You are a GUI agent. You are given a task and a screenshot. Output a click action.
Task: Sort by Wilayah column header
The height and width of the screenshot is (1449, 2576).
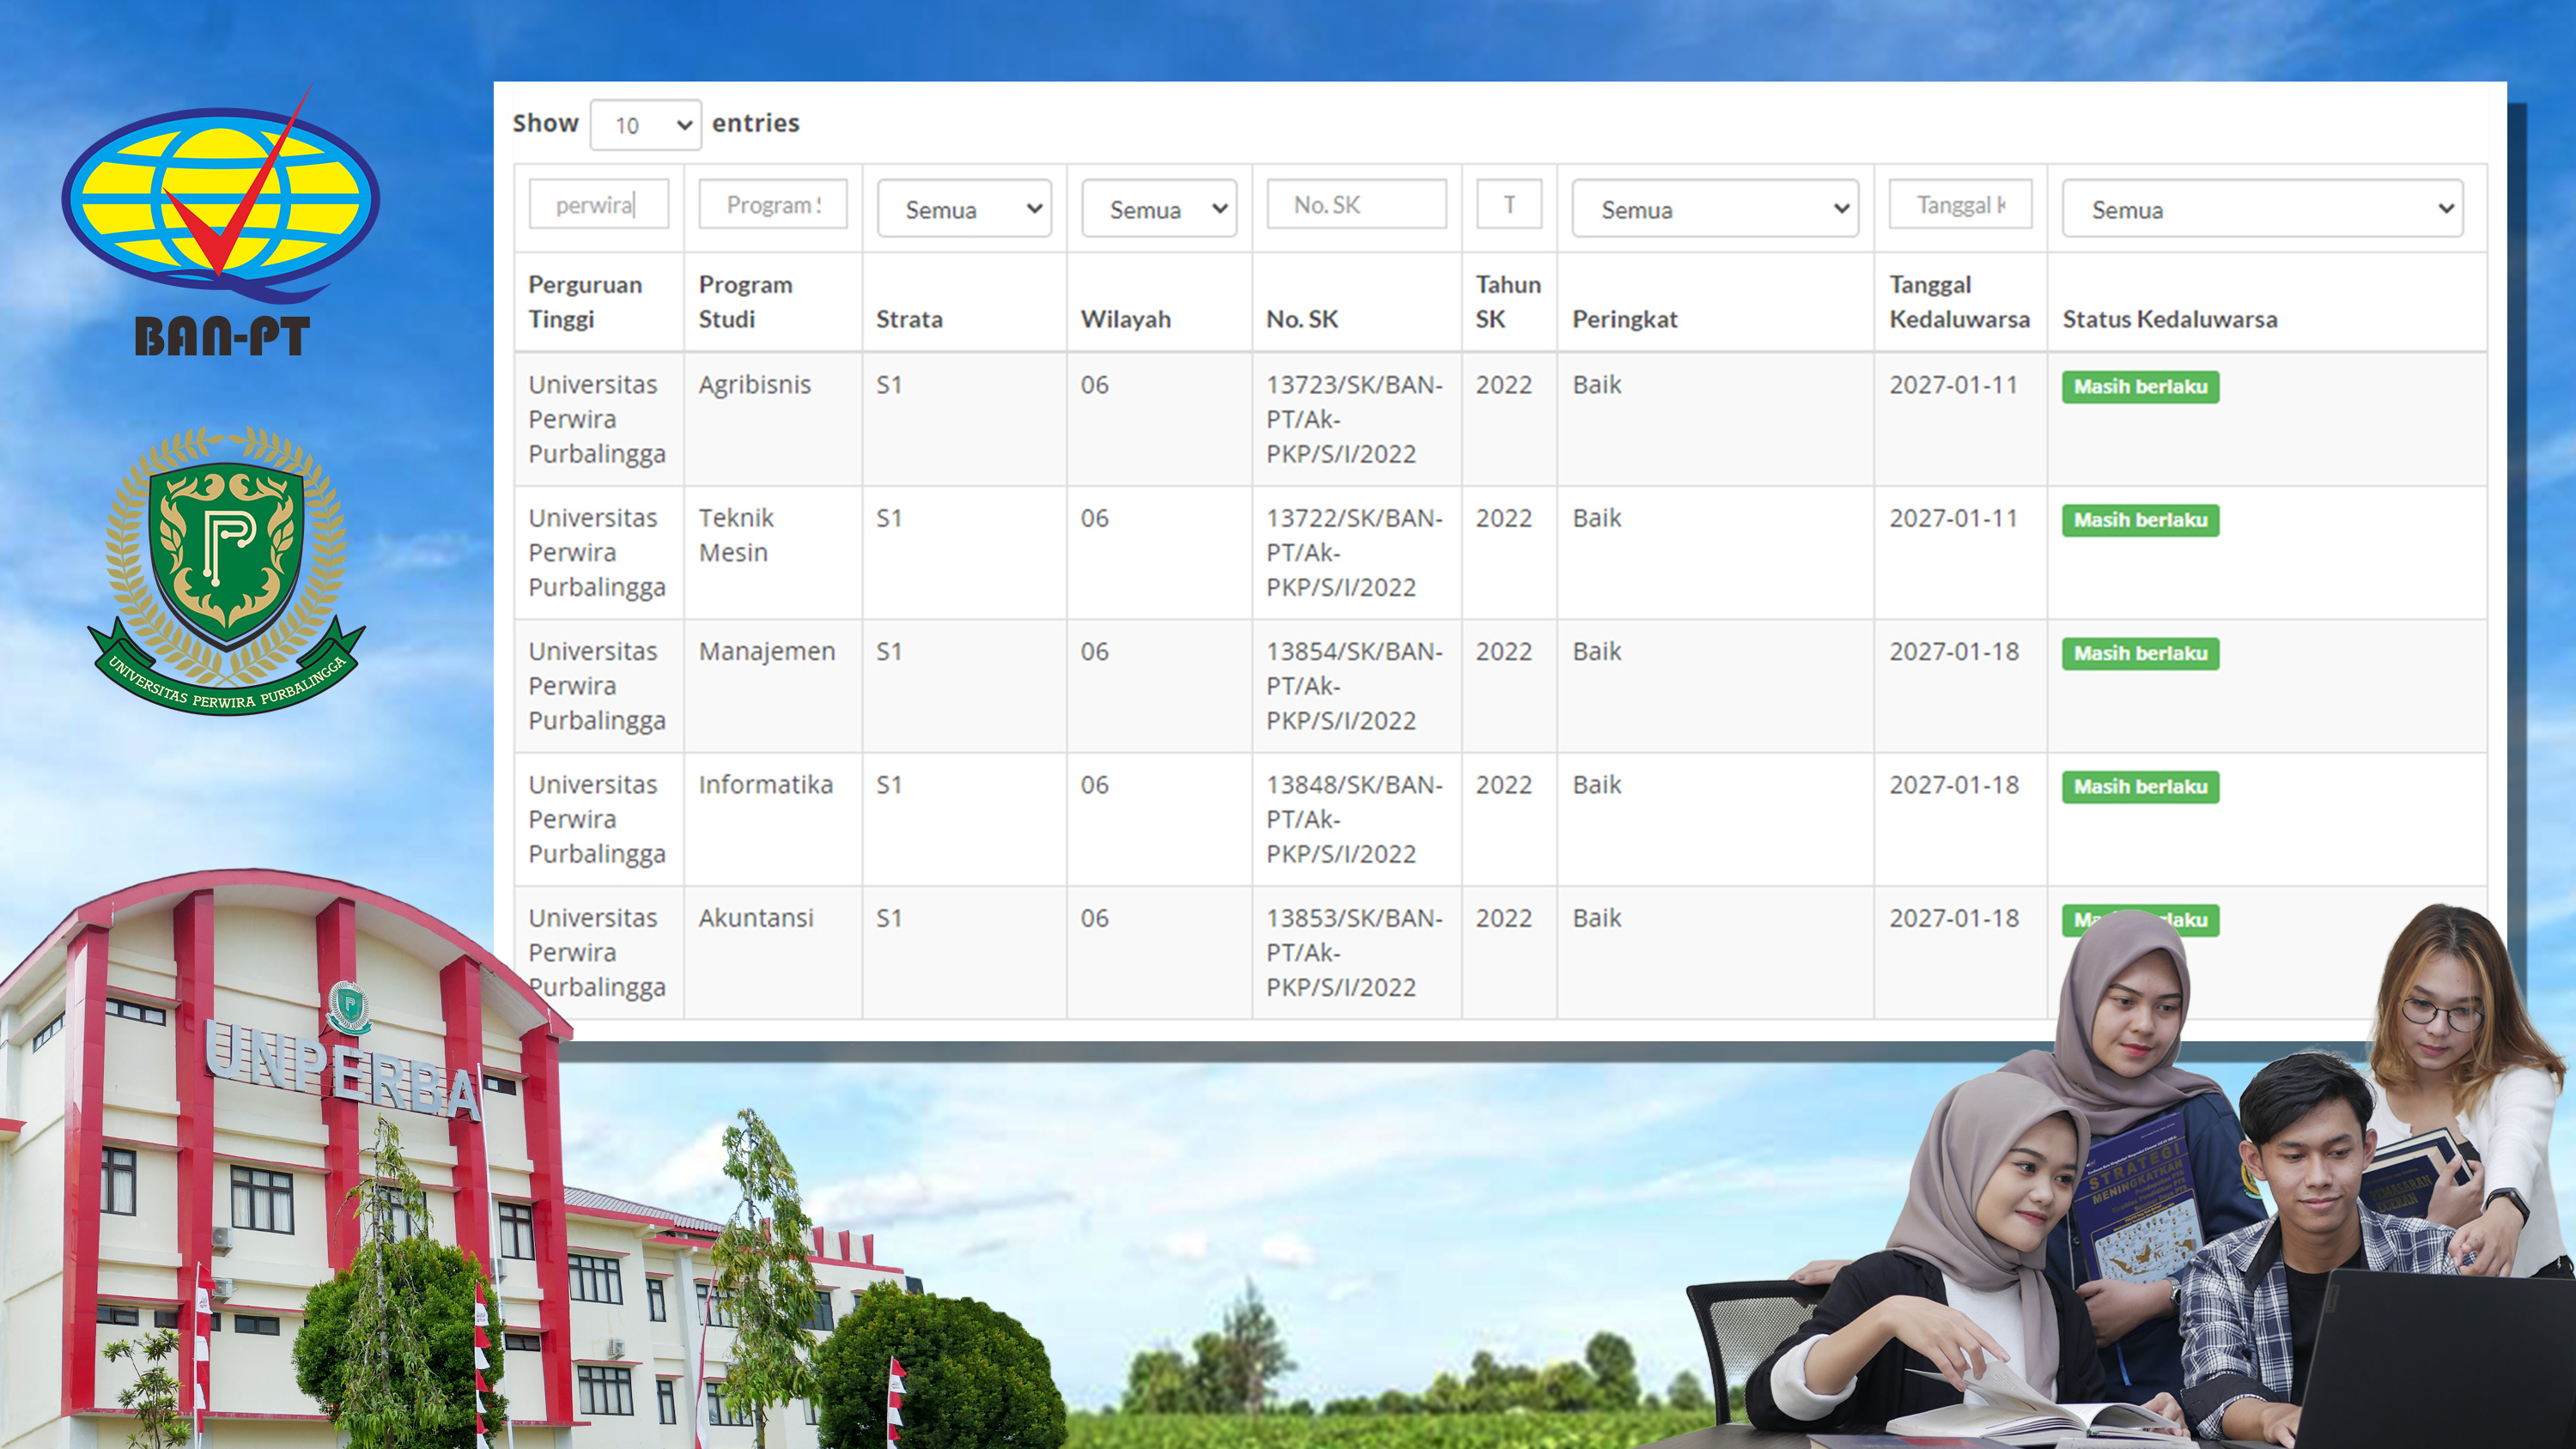(1159, 301)
